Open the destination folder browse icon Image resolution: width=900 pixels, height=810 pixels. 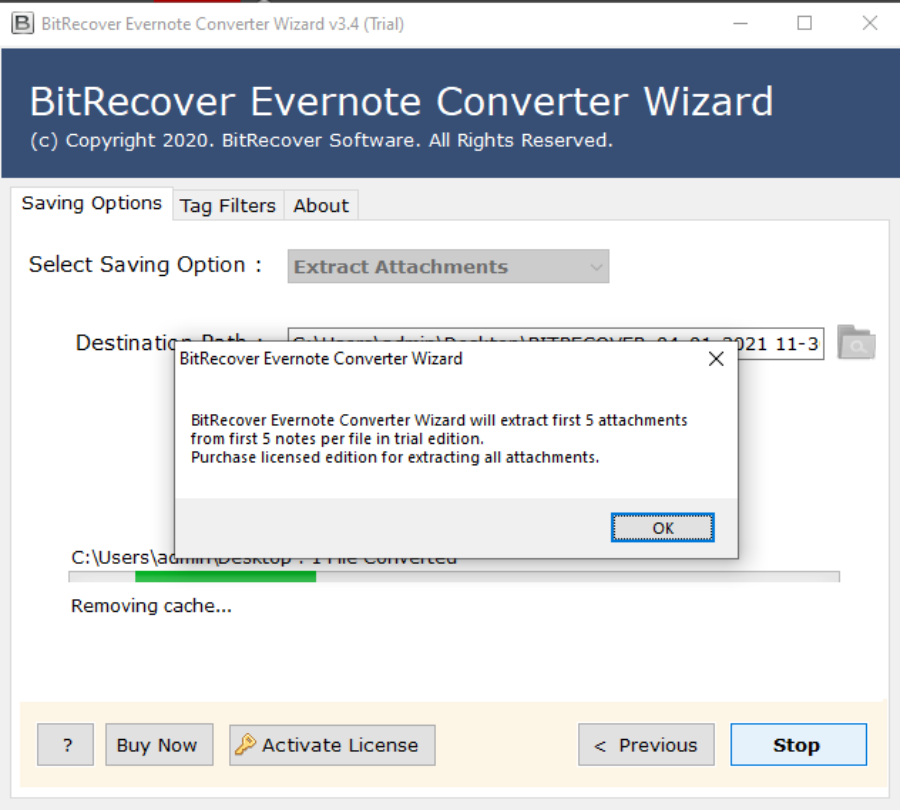(855, 343)
